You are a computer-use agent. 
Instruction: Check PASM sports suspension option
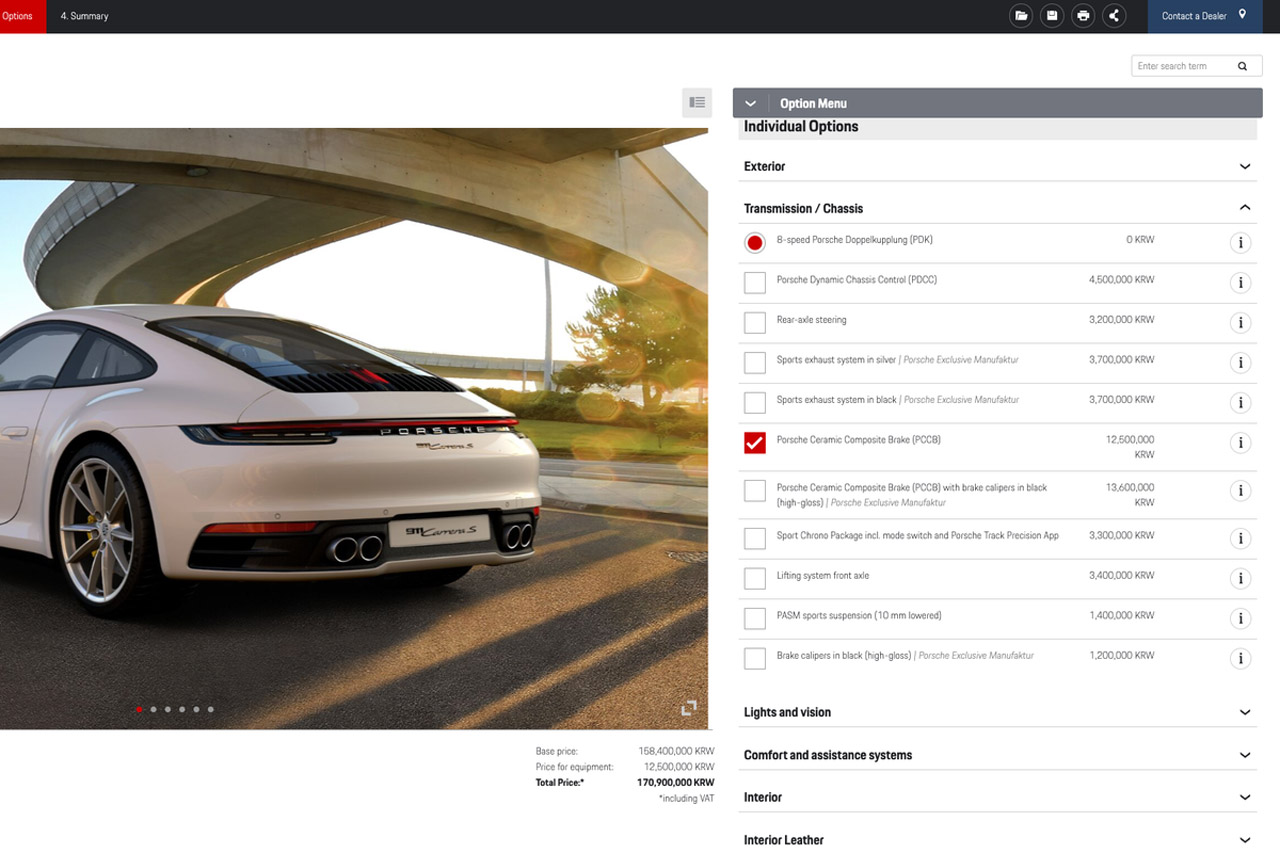(x=755, y=619)
